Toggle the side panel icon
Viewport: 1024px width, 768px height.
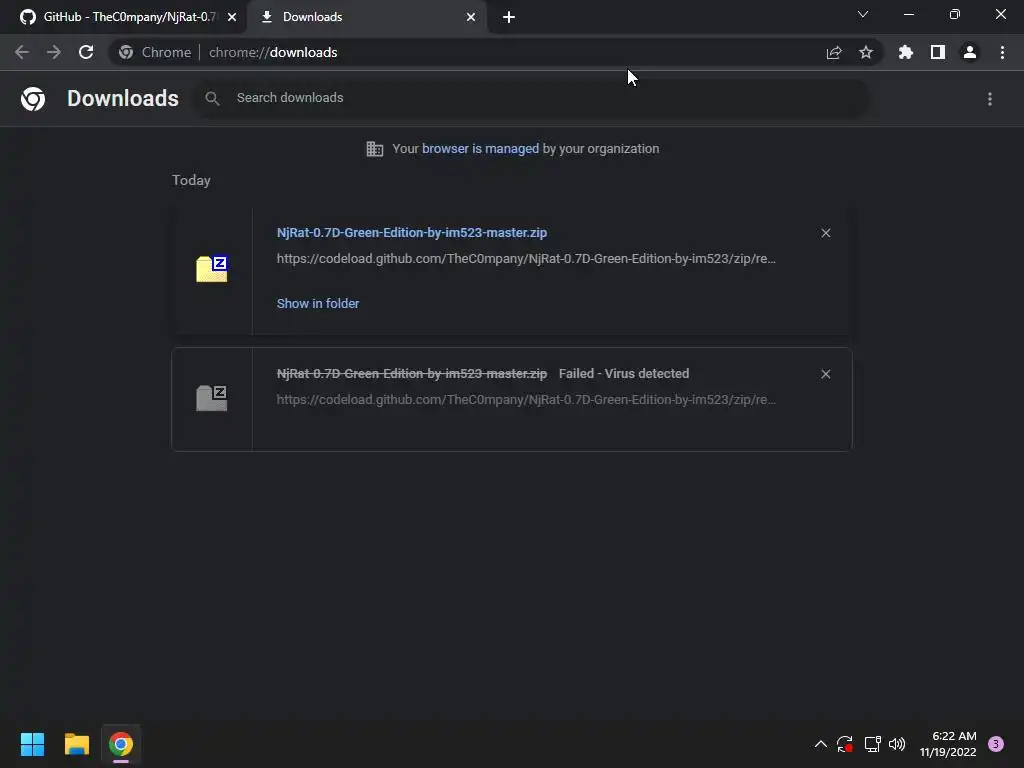pos(938,52)
